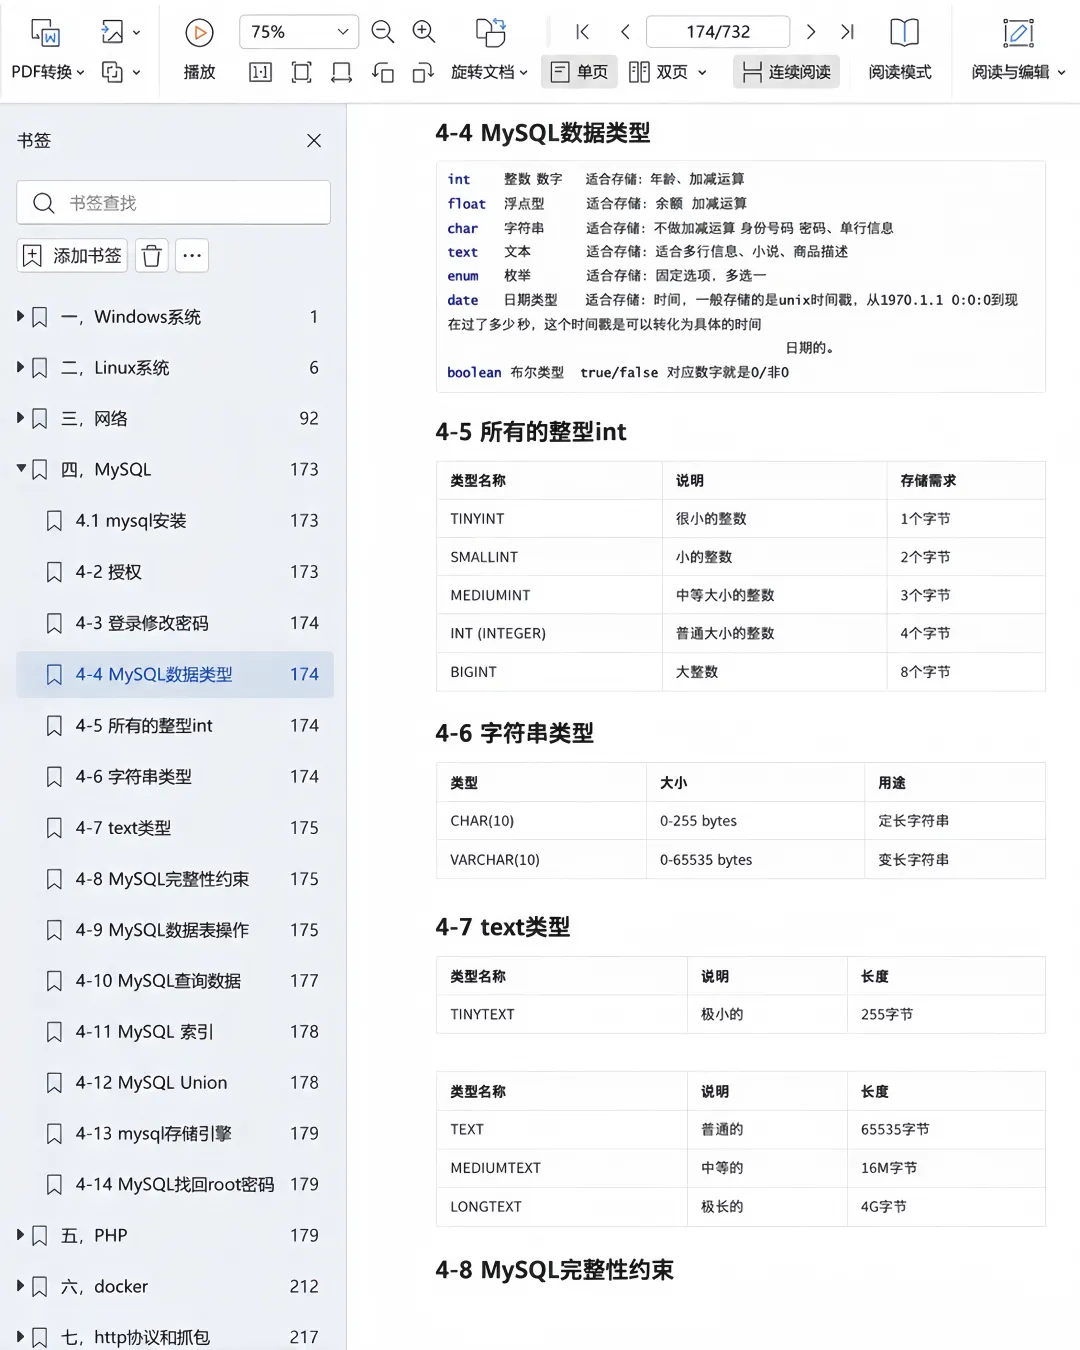This screenshot has height=1350, width=1080.
Task: Collapse the 四, MySQL bookmark
Action: (20, 469)
